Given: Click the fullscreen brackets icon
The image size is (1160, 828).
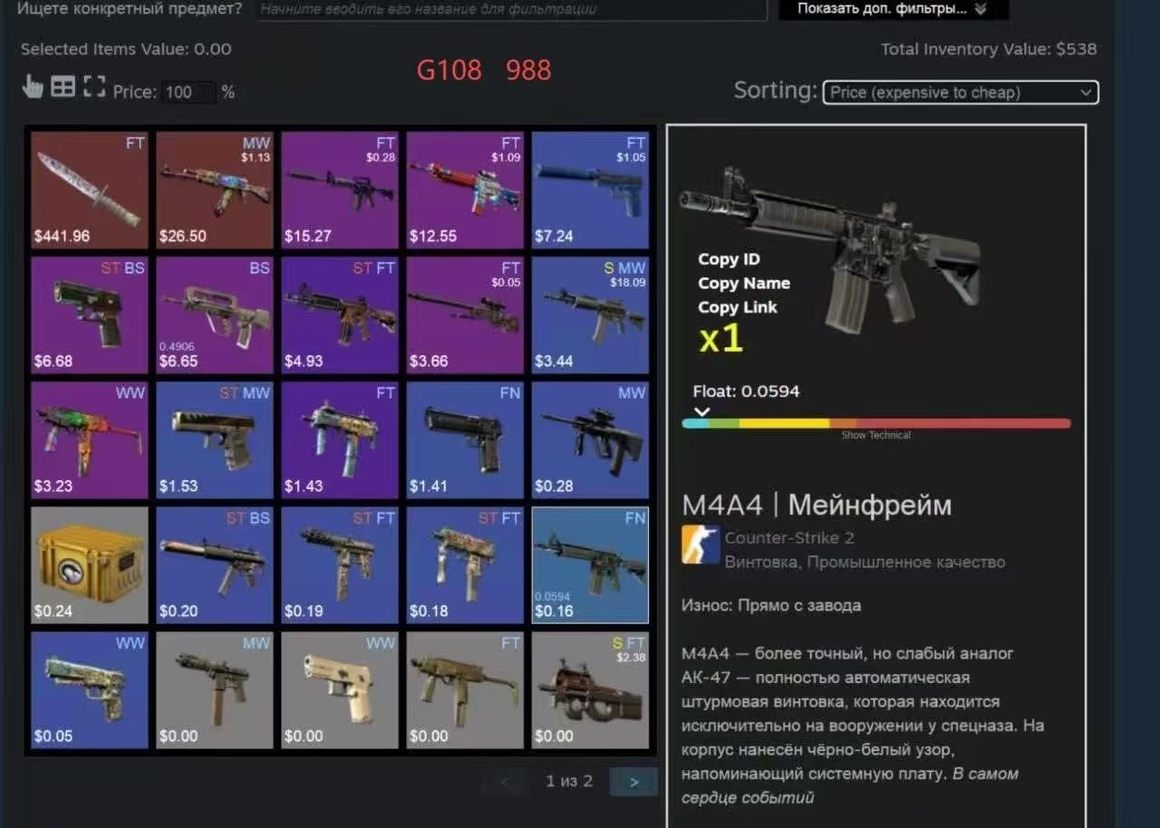Looking at the screenshot, I should [x=94, y=87].
